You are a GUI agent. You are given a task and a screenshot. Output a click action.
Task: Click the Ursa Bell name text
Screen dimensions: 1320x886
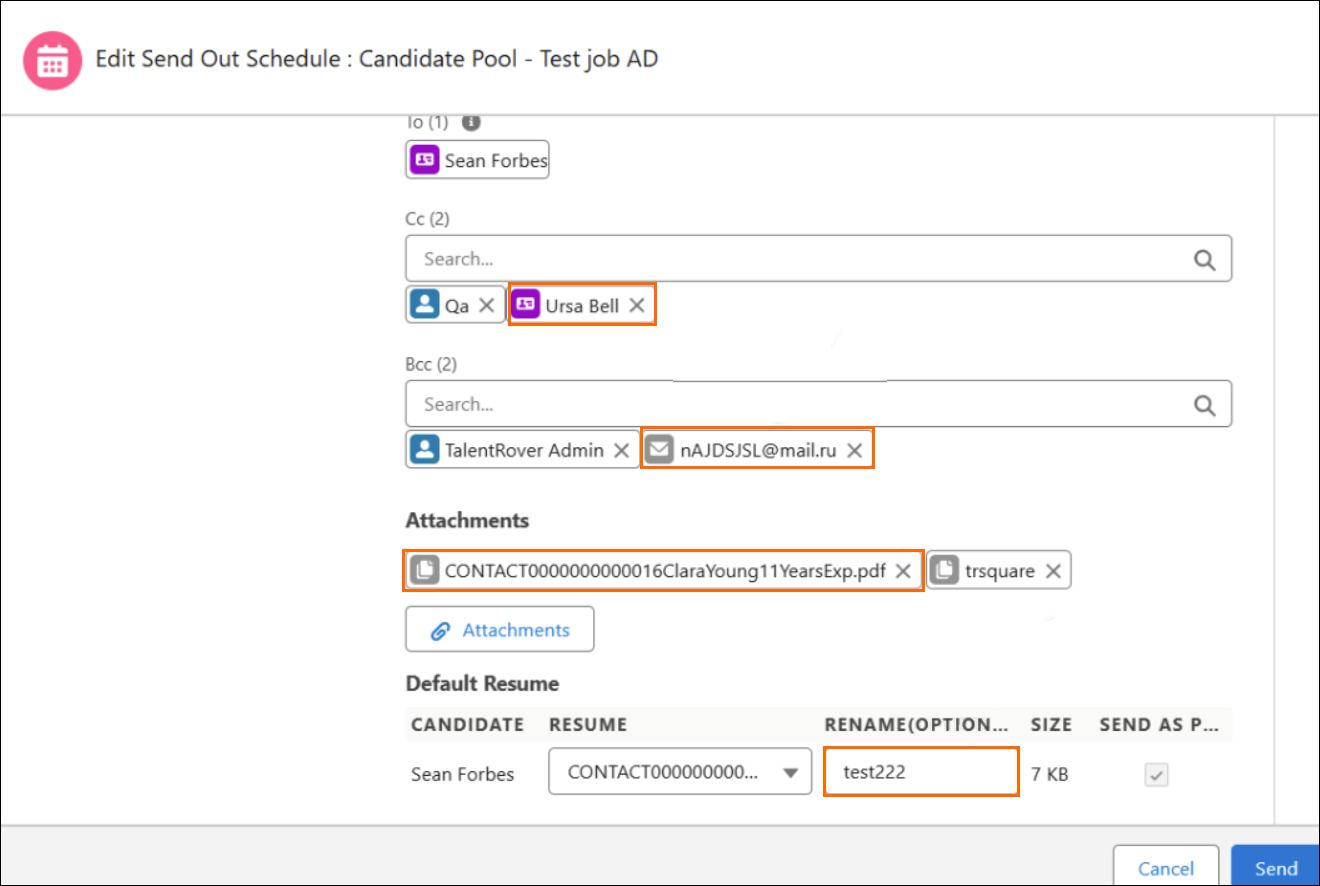pos(582,306)
